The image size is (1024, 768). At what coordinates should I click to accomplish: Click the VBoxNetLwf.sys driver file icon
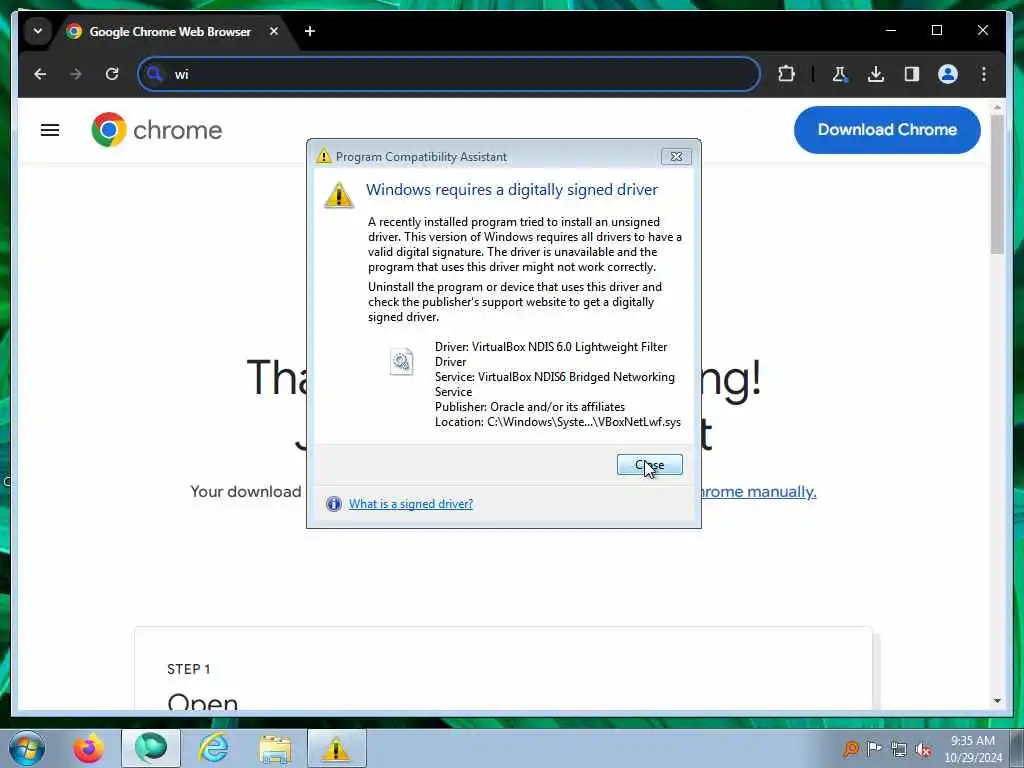(401, 362)
